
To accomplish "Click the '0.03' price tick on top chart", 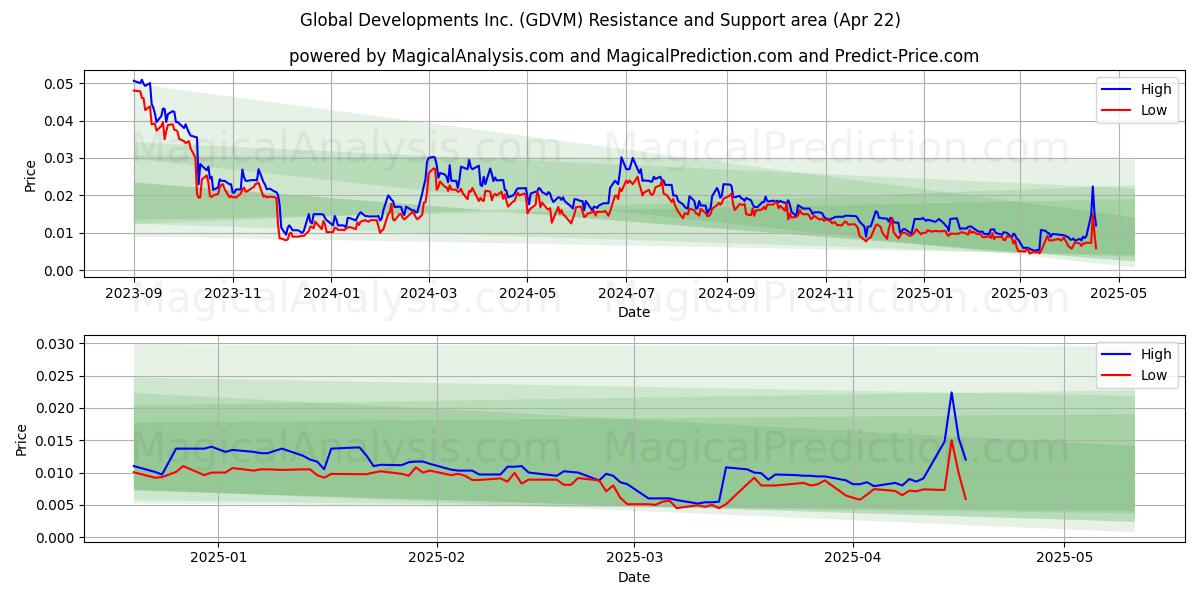I will tap(59, 158).
